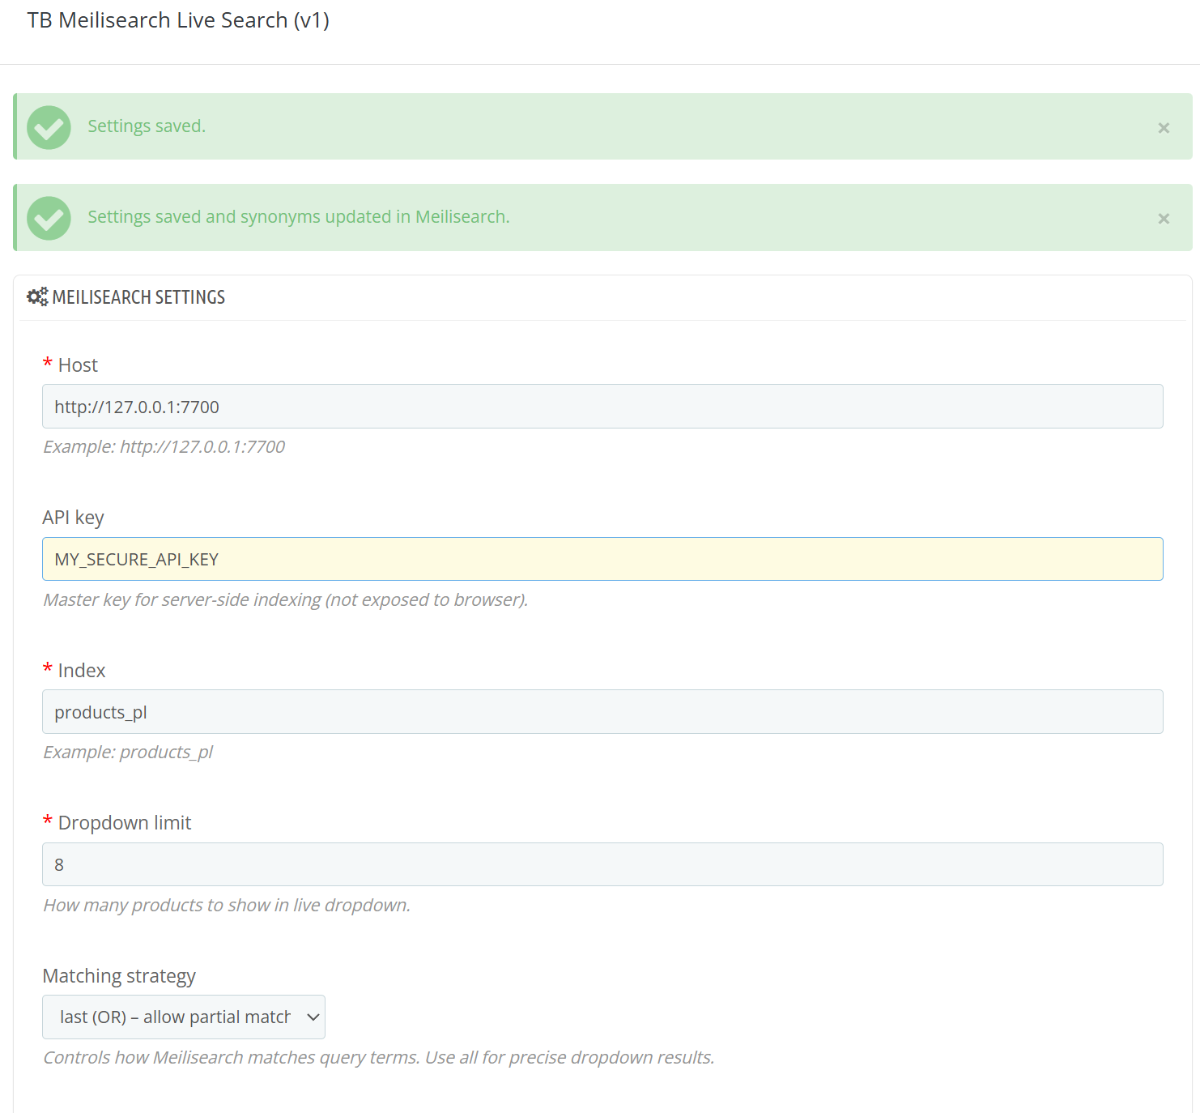Image resolution: width=1200 pixels, height=1113 pixels.
Task: Focus the Host URL input field
Action: point(602,407)
